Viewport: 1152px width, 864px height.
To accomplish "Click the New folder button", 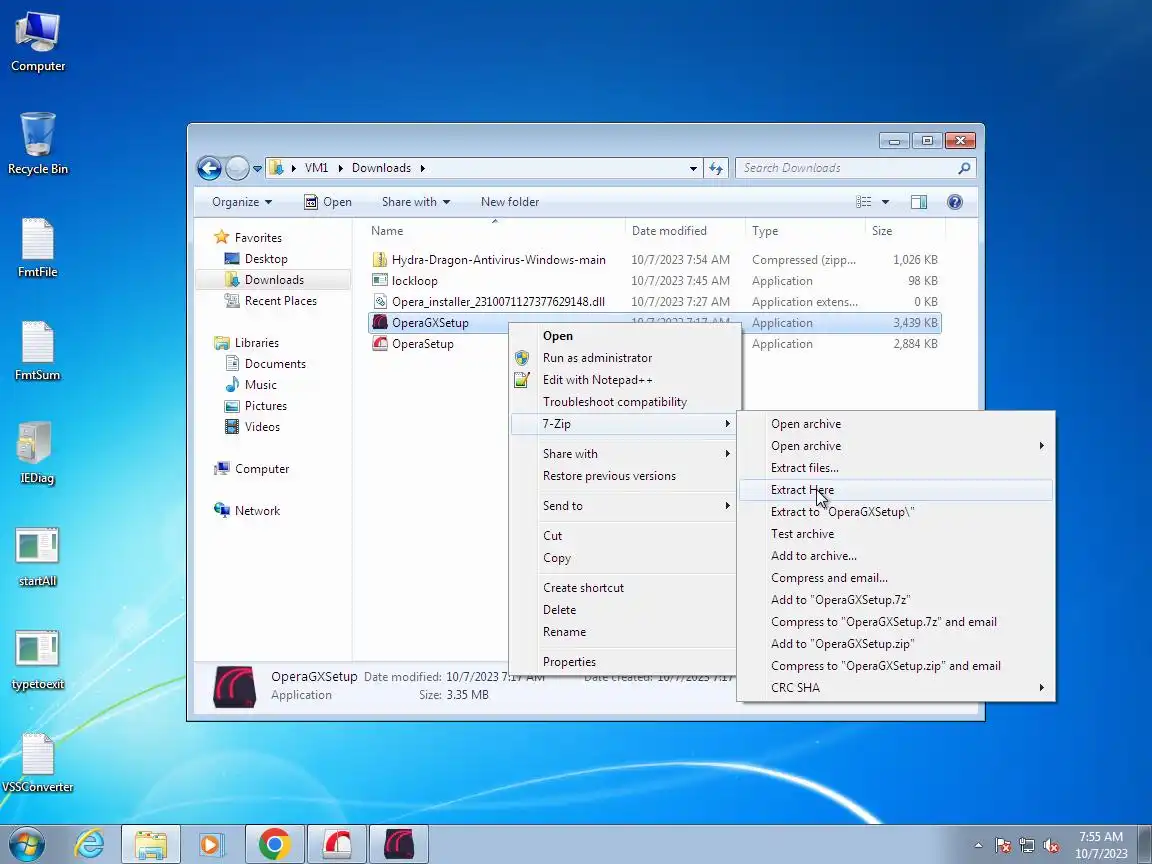I will 510,202.
